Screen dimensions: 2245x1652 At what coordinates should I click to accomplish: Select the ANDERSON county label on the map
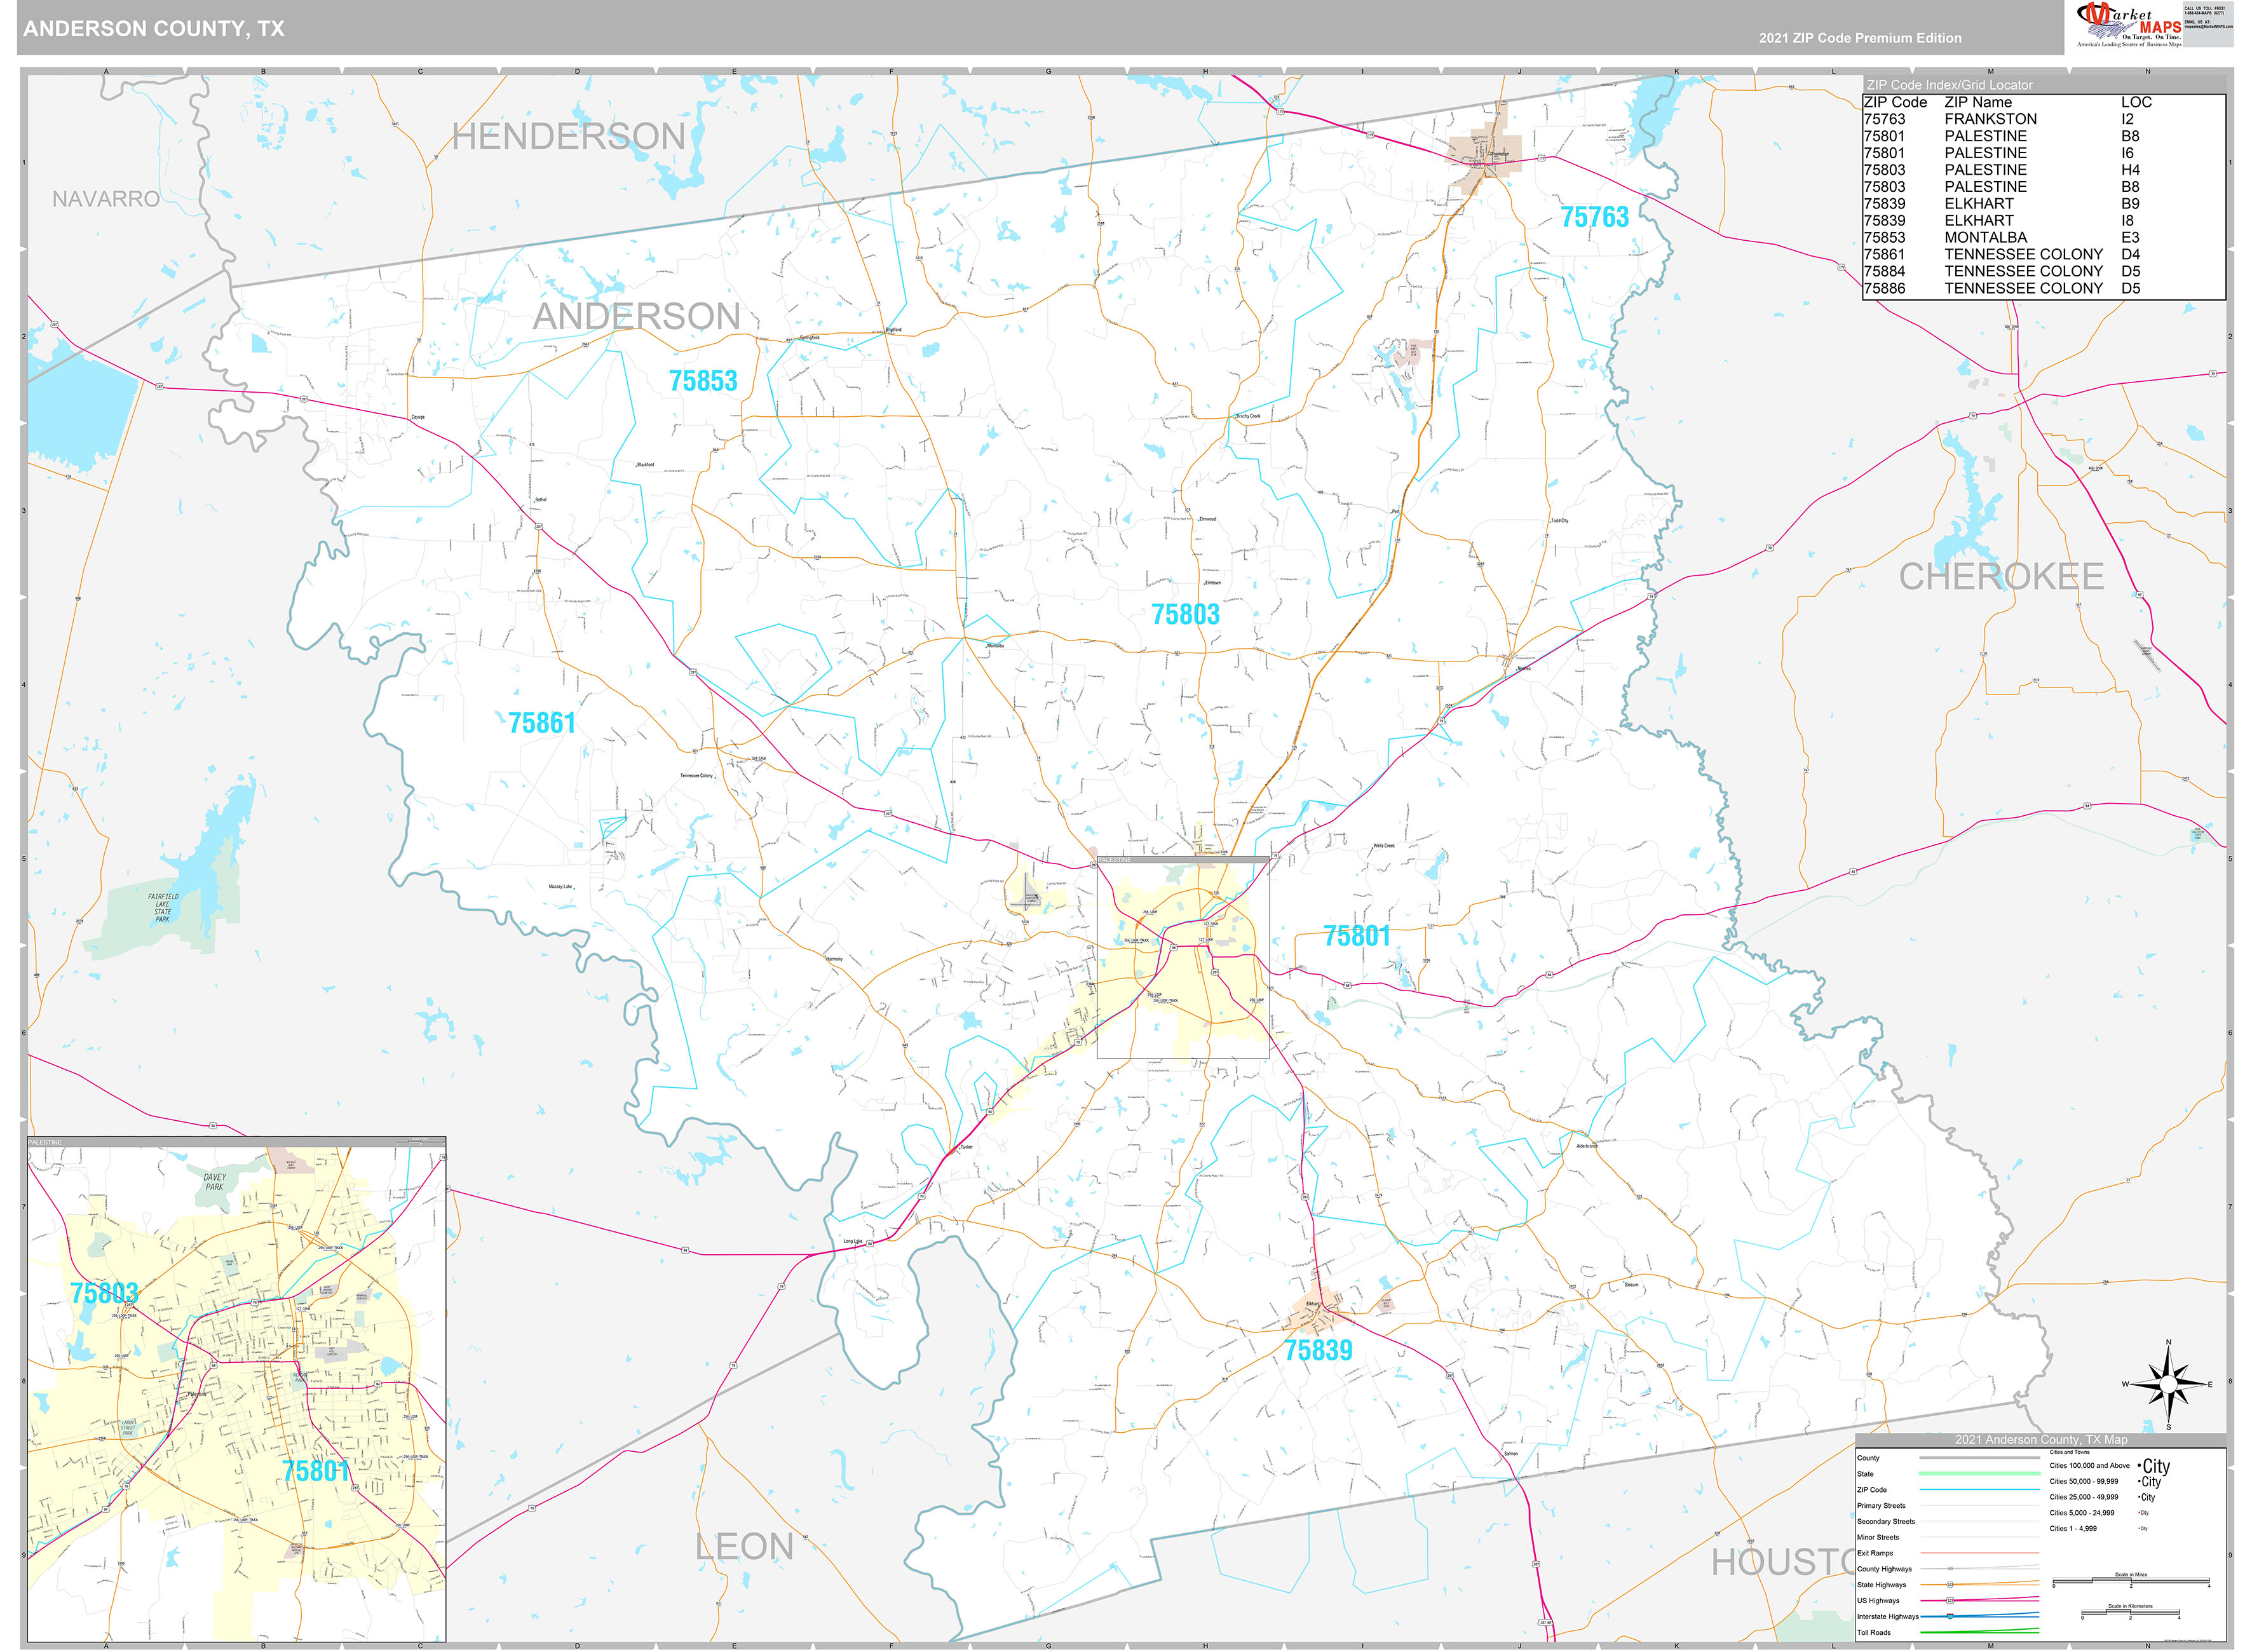(x=637, y=316)
